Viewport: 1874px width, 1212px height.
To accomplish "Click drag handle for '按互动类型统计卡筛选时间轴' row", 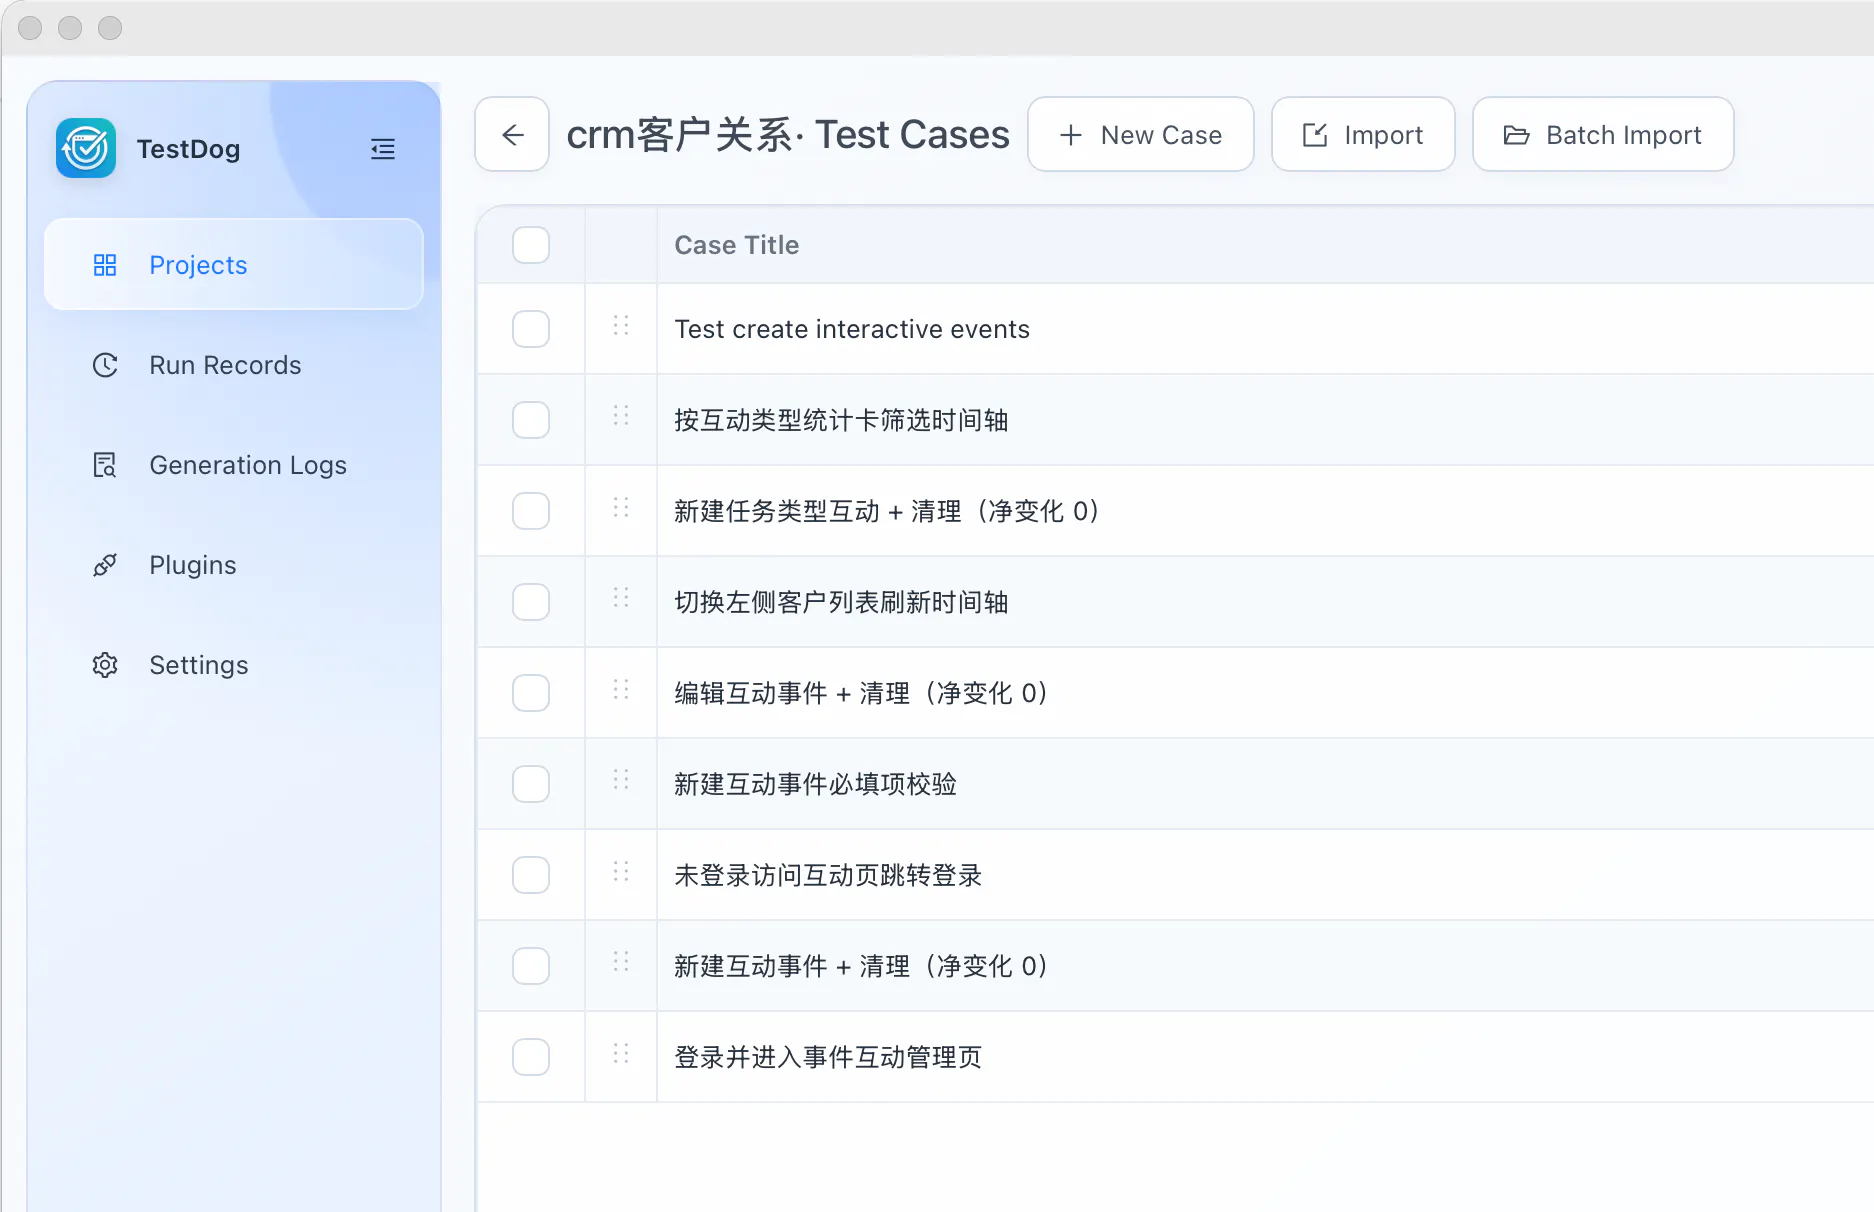I will (621, 416).
